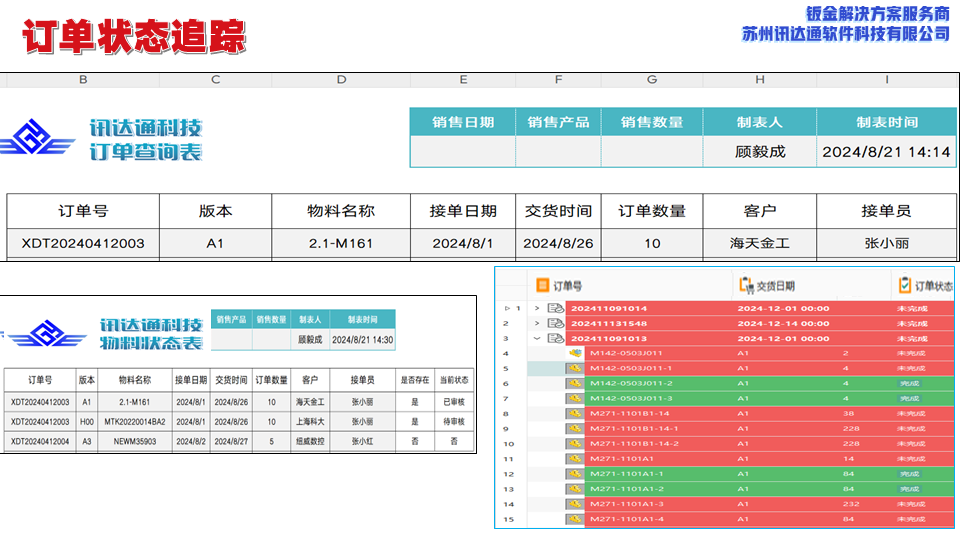The image size is (960, 540).
Task: Click the part icon for M142-0503J011
Action: (x=575, y=353)
